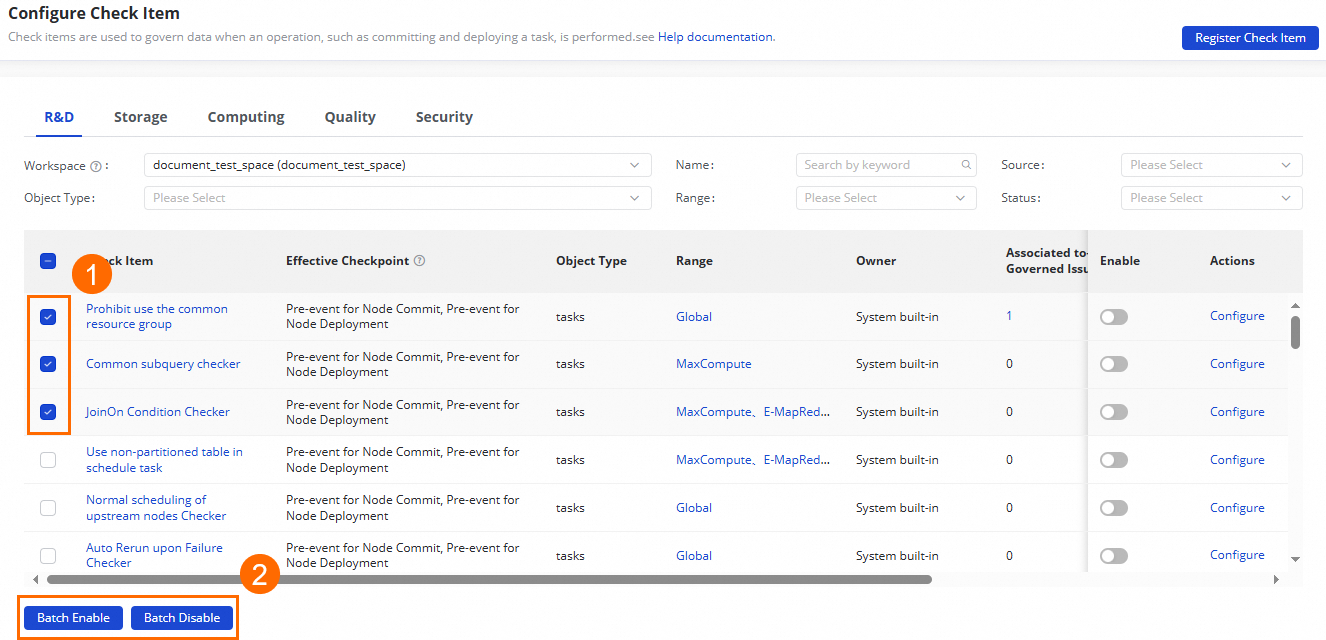
Task: Switch to the Storage tab
Action: pyautogui.click(x=141, y=117)
